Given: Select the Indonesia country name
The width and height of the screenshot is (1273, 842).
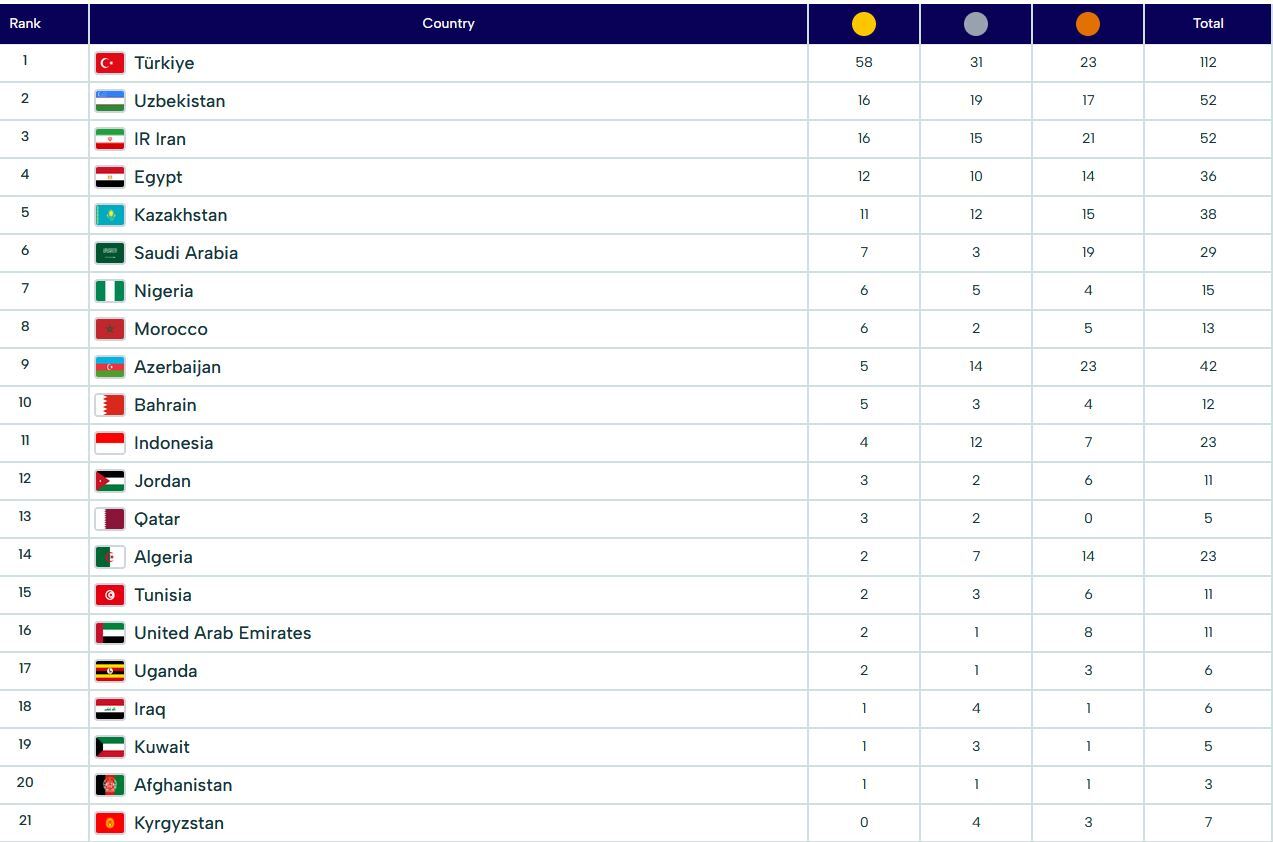Looking at the screenshot, I should point(173,443).
